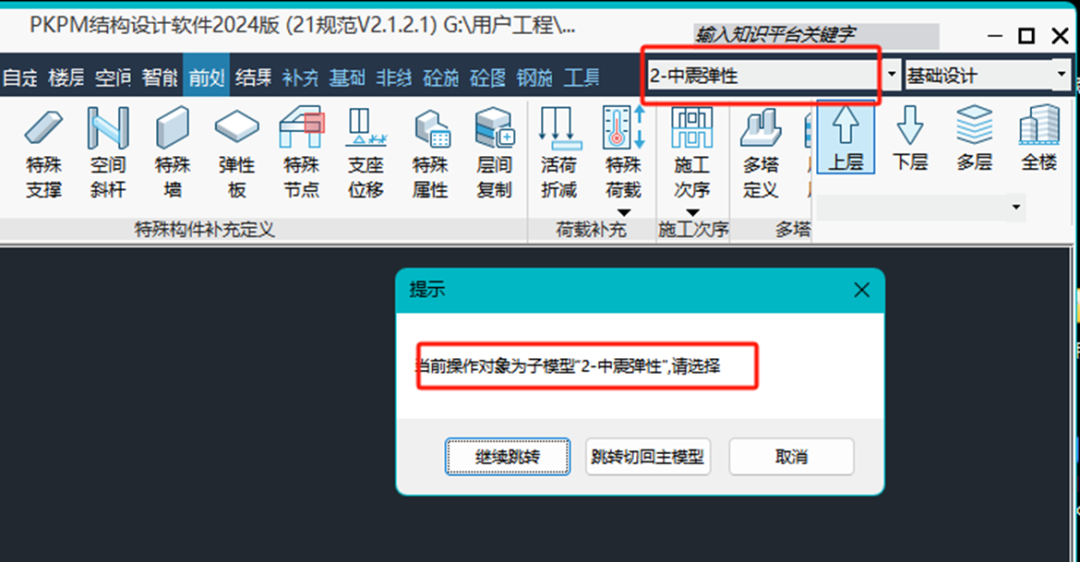Switch to the 楼层 ribbon tab
Image resolution: width=1080 pixels, height=562 pixels.
(x=66, y=77)
